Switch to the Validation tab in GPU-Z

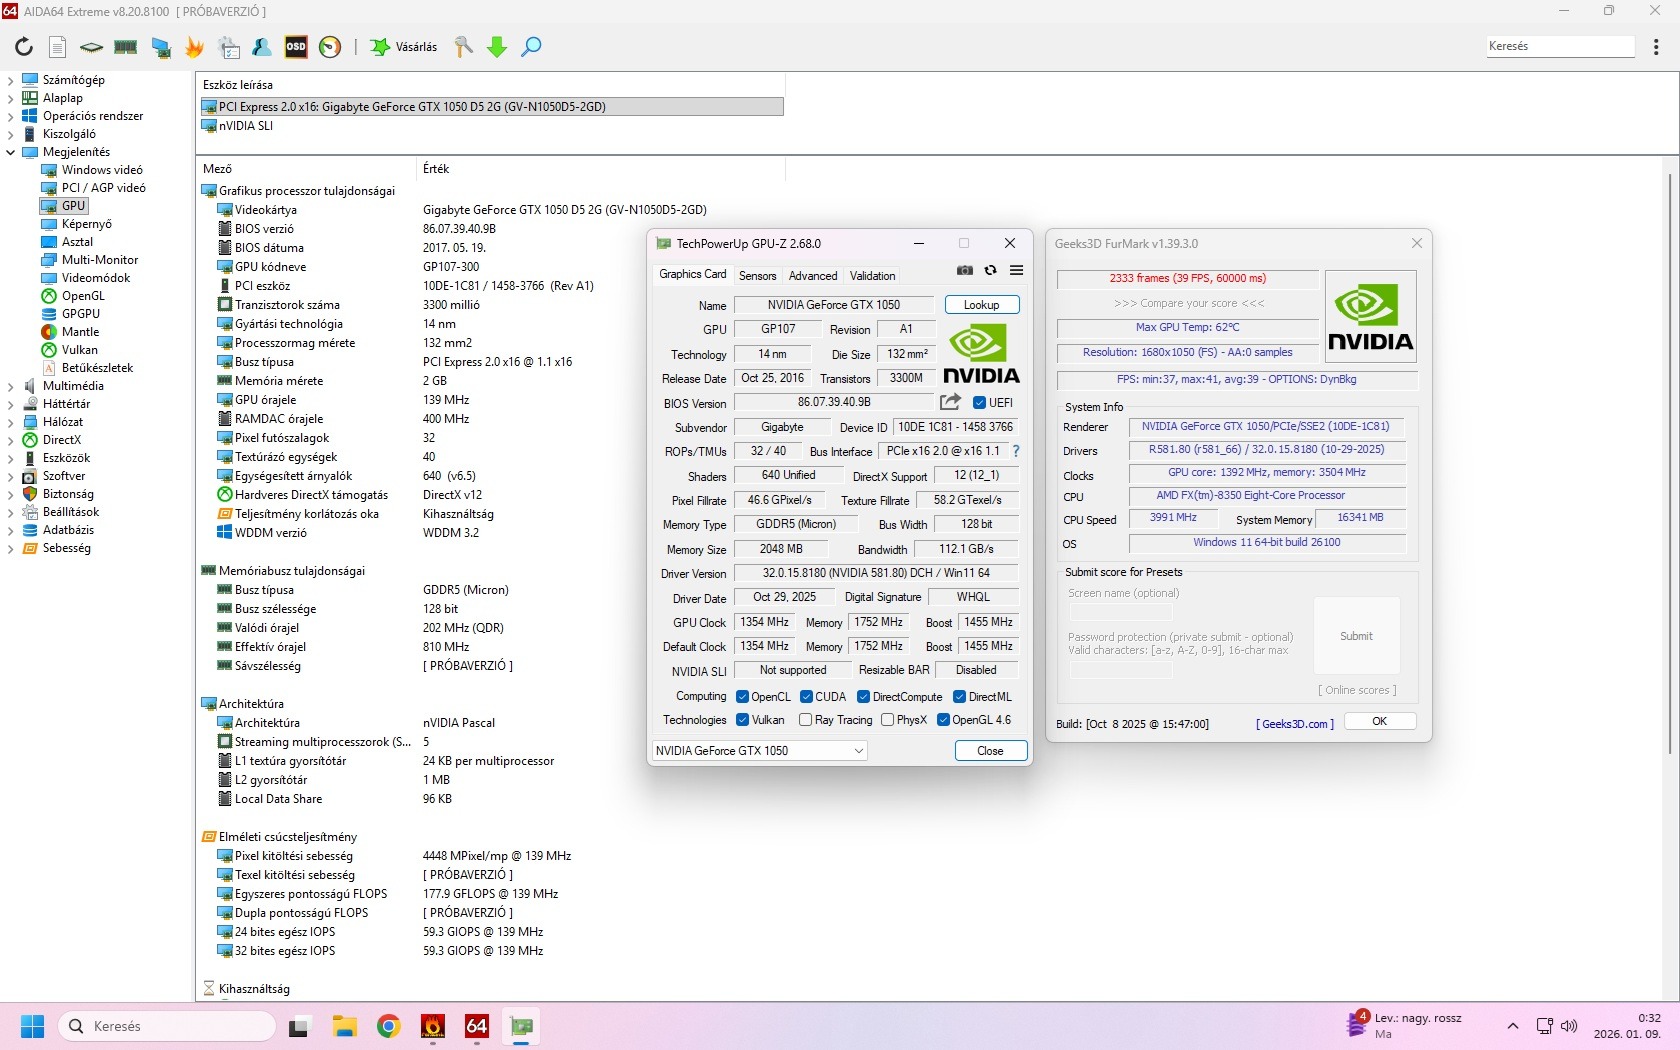point(873,276)
